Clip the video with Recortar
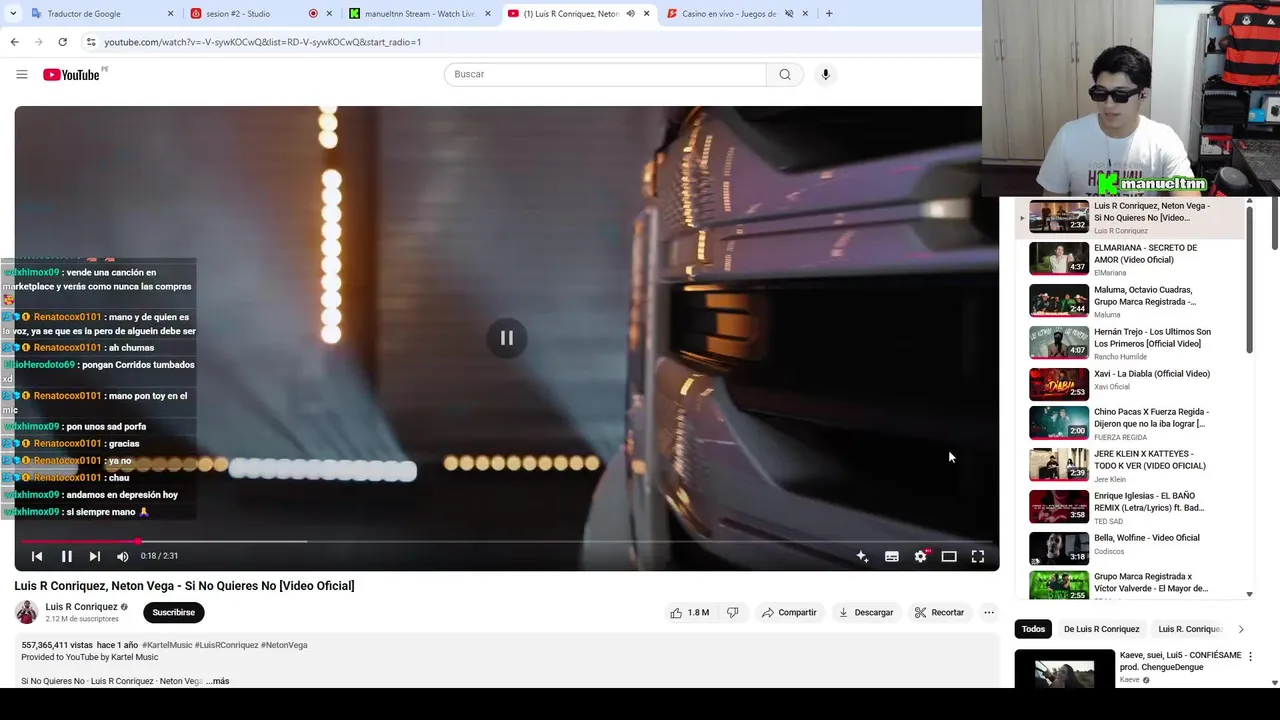1280x720 pixels. pos(939,612)
